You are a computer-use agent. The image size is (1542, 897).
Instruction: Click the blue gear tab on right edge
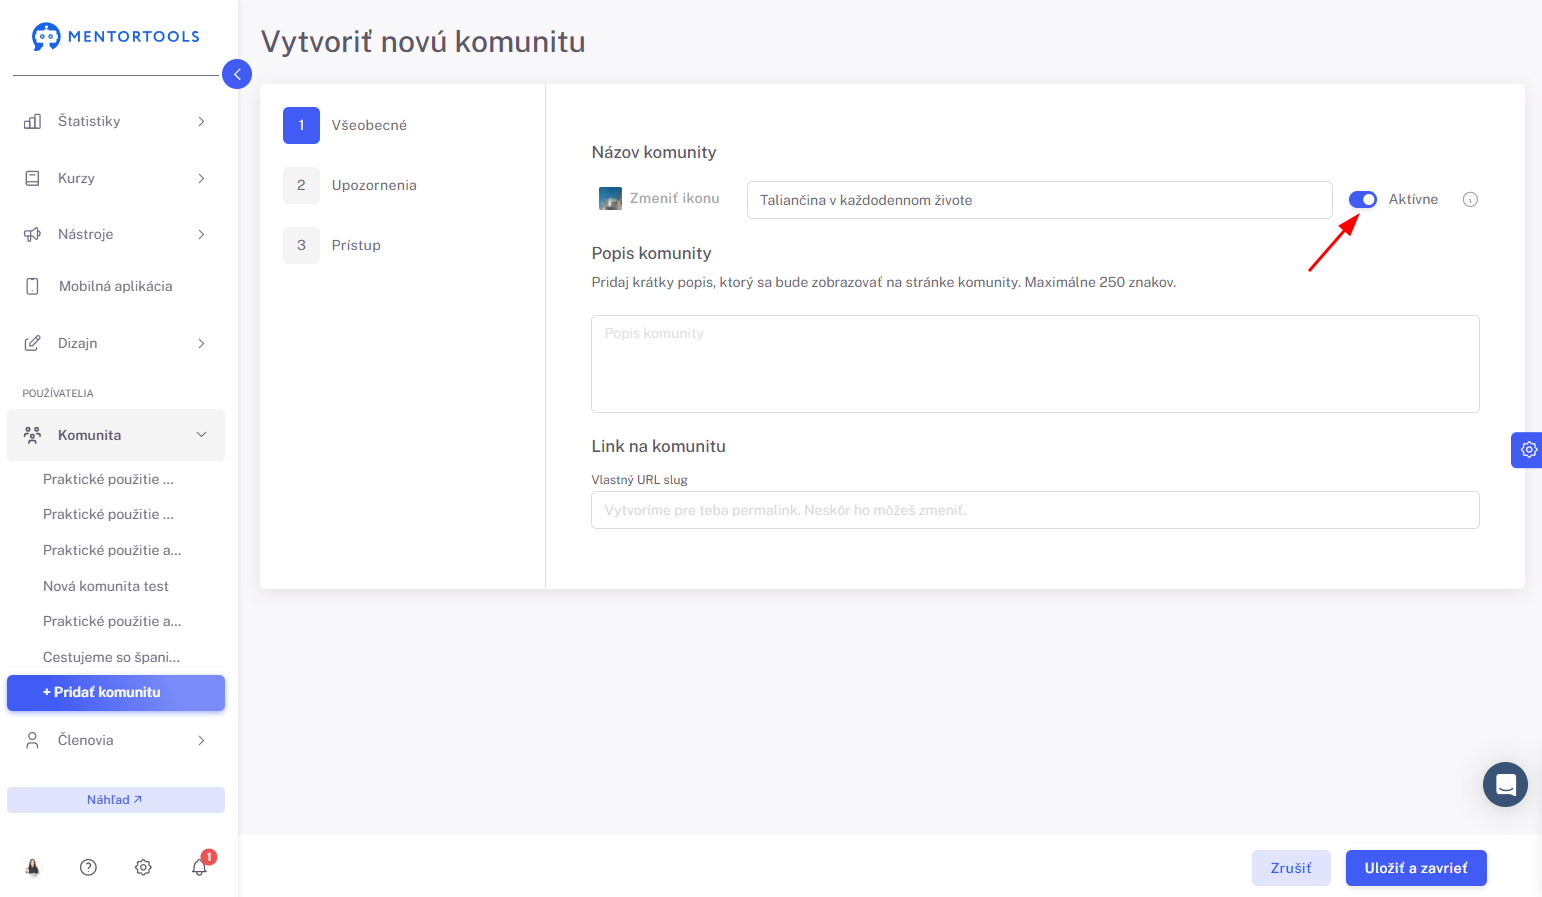coord(1527,450)
